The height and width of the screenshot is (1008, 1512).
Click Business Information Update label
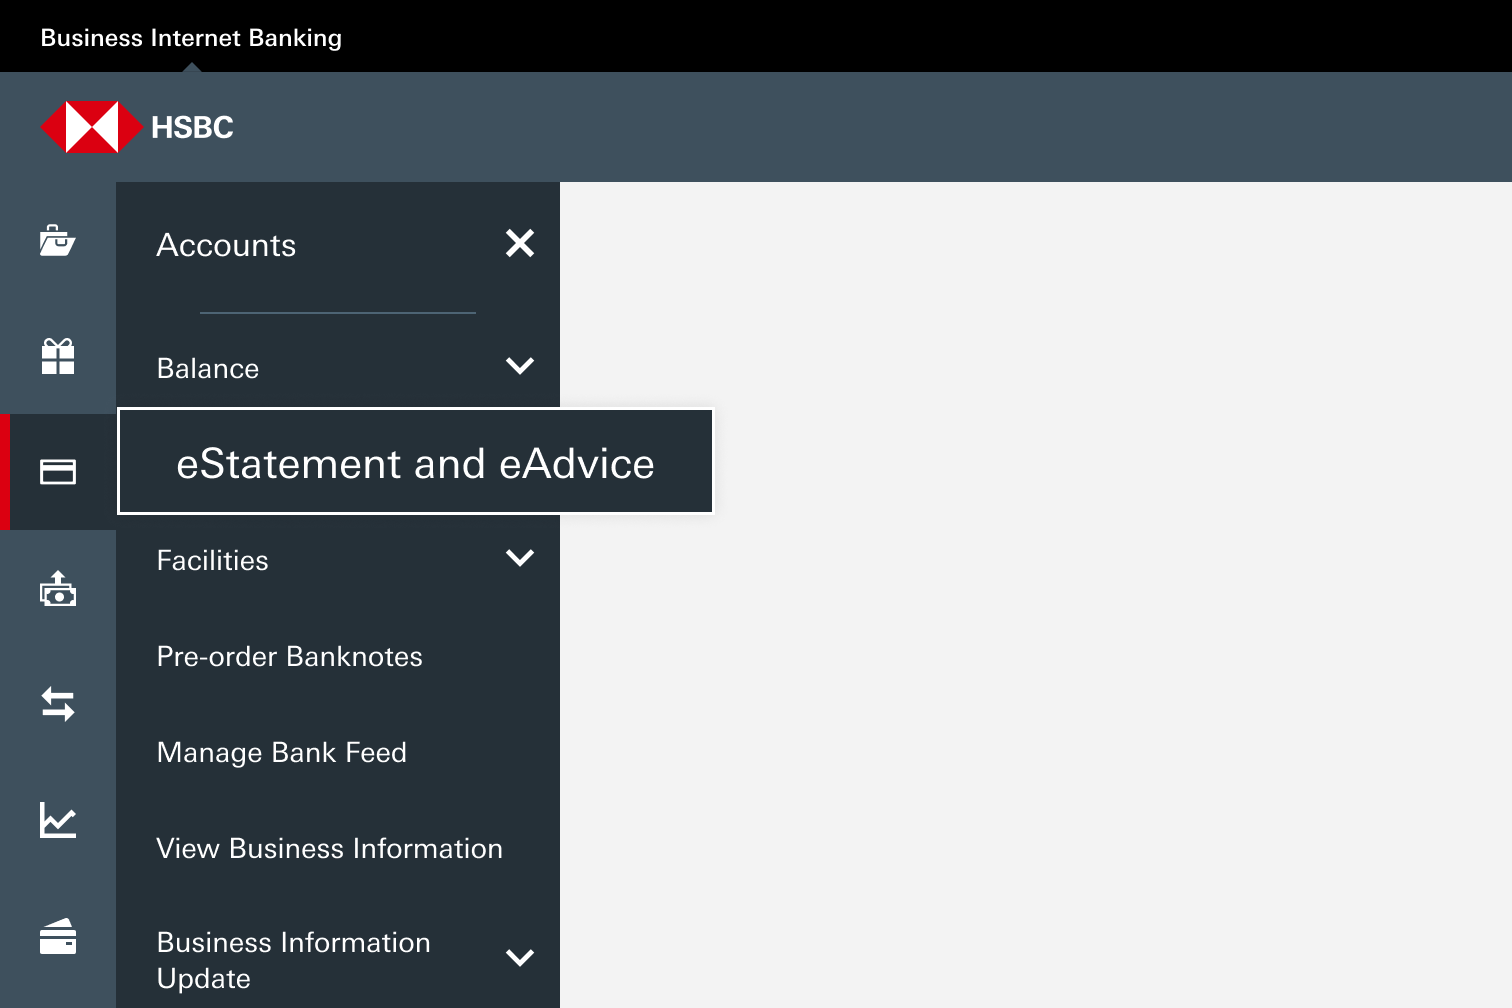click(x=294, y=960)
